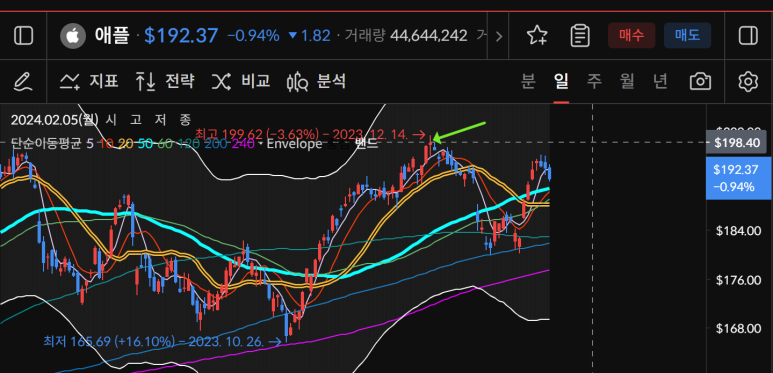Open the clipboard notes icon
The height and width of the screenshot is (373, 773).
580,36
